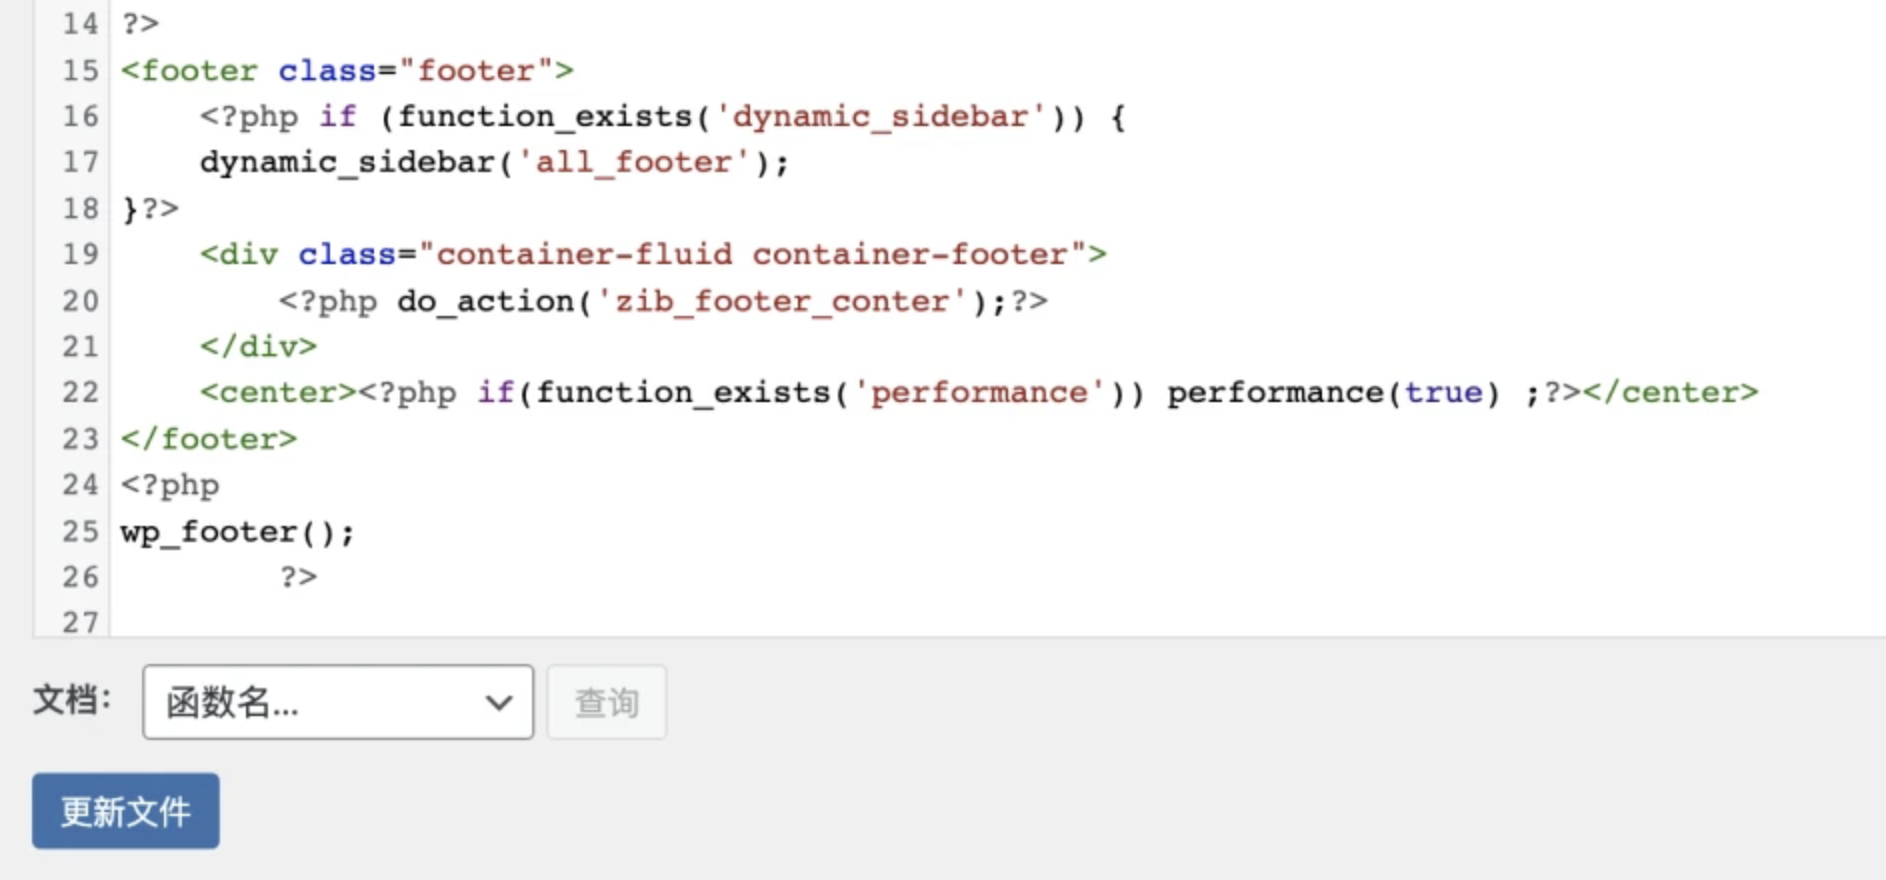Click the 'zib_footer_conter' action name
This screenshot has width=1886, height=880.
780,301
